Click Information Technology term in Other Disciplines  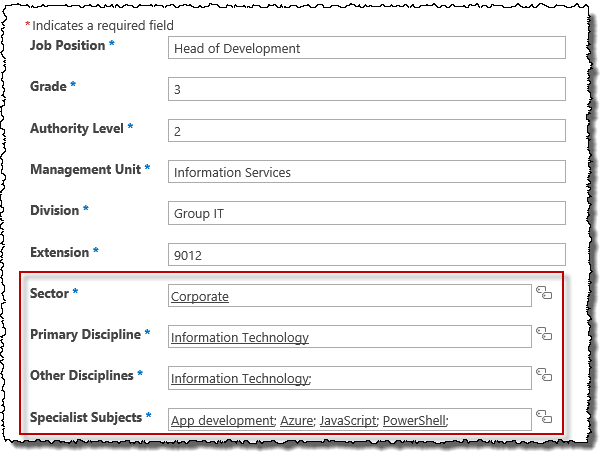(240, 379)
